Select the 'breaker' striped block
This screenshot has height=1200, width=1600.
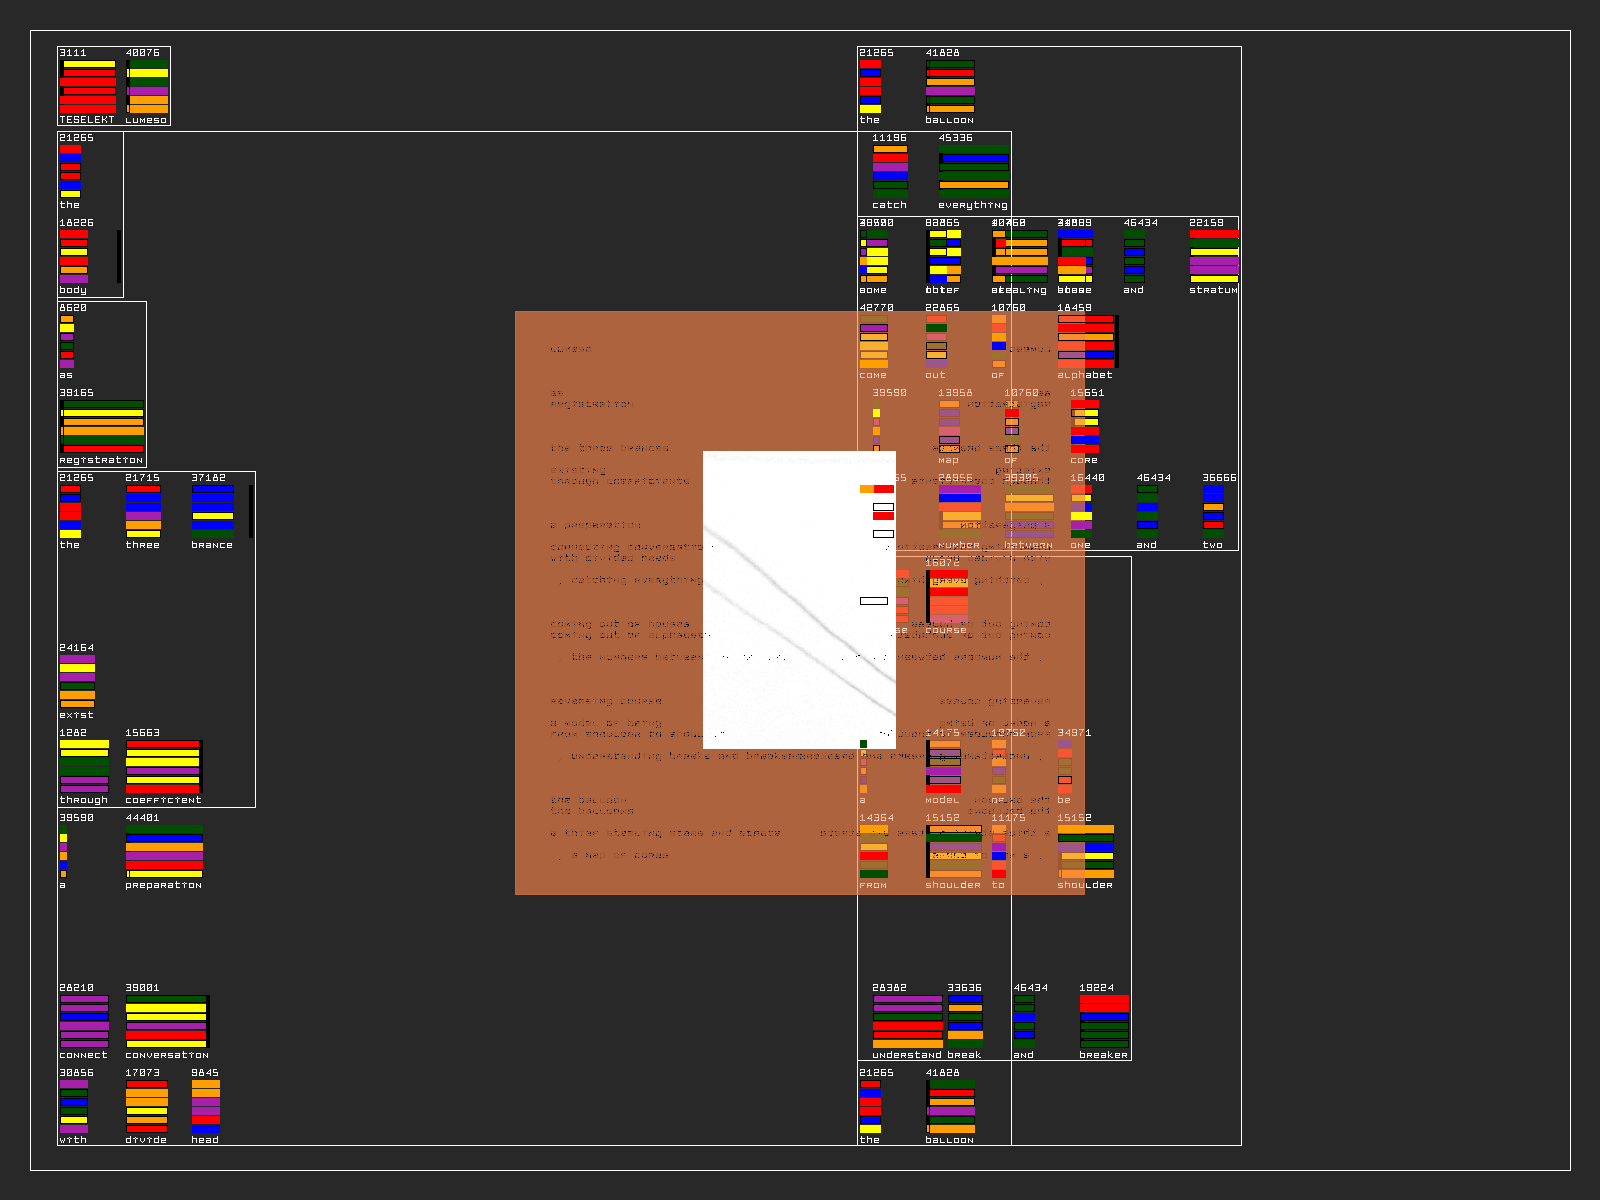click(1104, 1022)
